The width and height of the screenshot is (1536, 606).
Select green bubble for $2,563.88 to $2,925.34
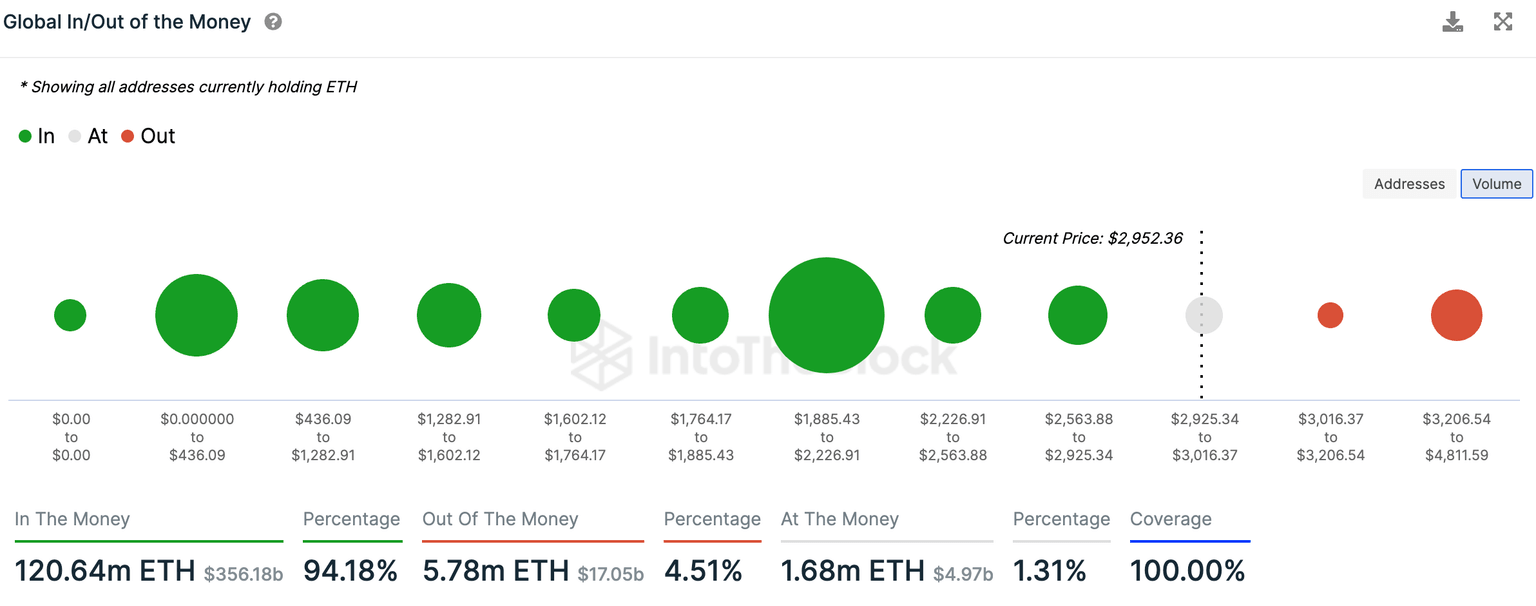pyautogui.click(x=1078, y=315)
